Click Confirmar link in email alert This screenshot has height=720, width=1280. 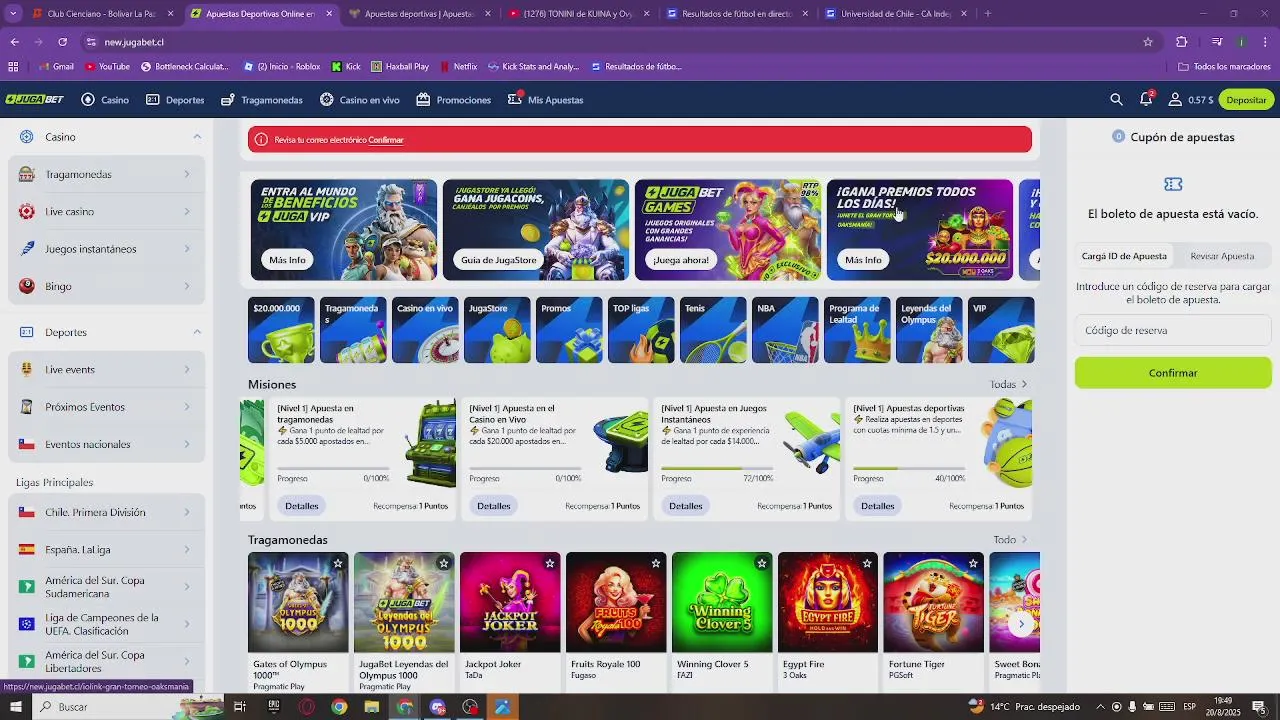click(x=386, y=140)
